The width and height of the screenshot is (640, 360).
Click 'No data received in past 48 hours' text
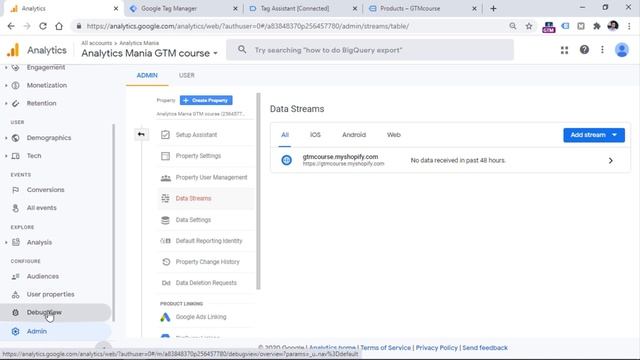(458, 160)
